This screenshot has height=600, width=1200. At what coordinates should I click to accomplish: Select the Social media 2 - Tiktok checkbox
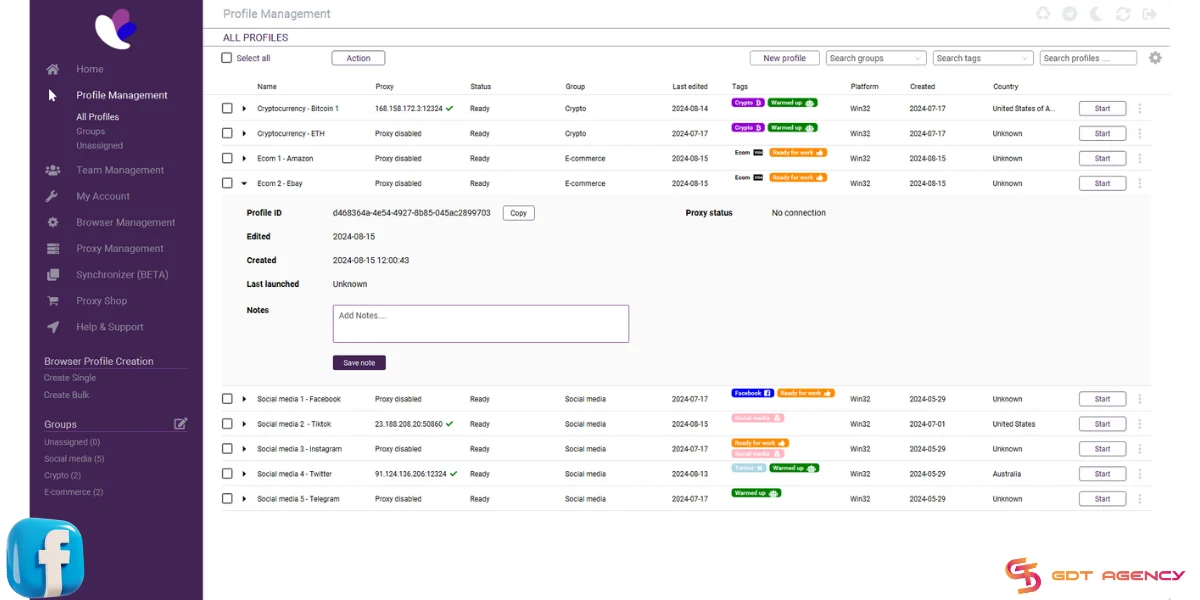(227, 424)
